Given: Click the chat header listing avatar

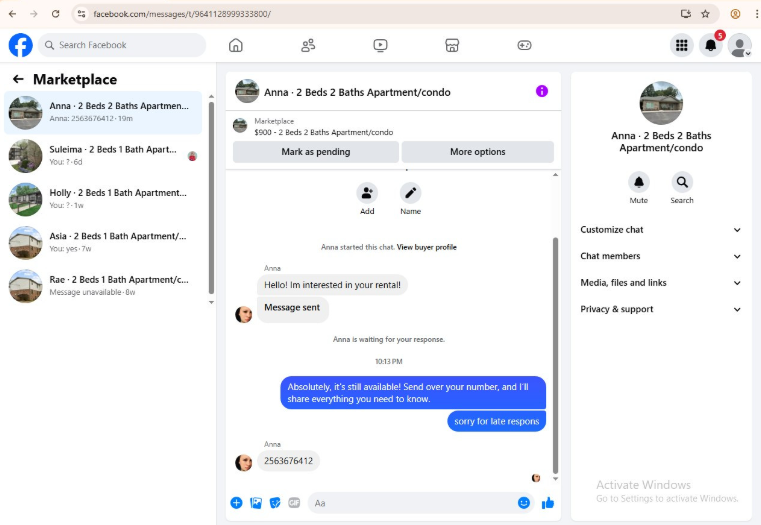Looking at the screenshot, I should tap(247, 91).
